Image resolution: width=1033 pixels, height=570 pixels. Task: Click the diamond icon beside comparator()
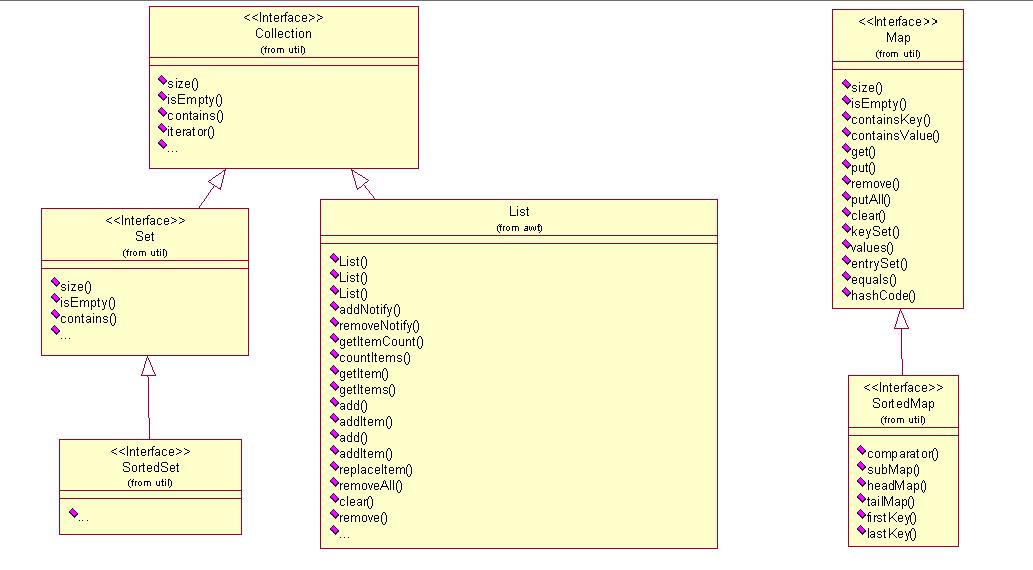861,450
